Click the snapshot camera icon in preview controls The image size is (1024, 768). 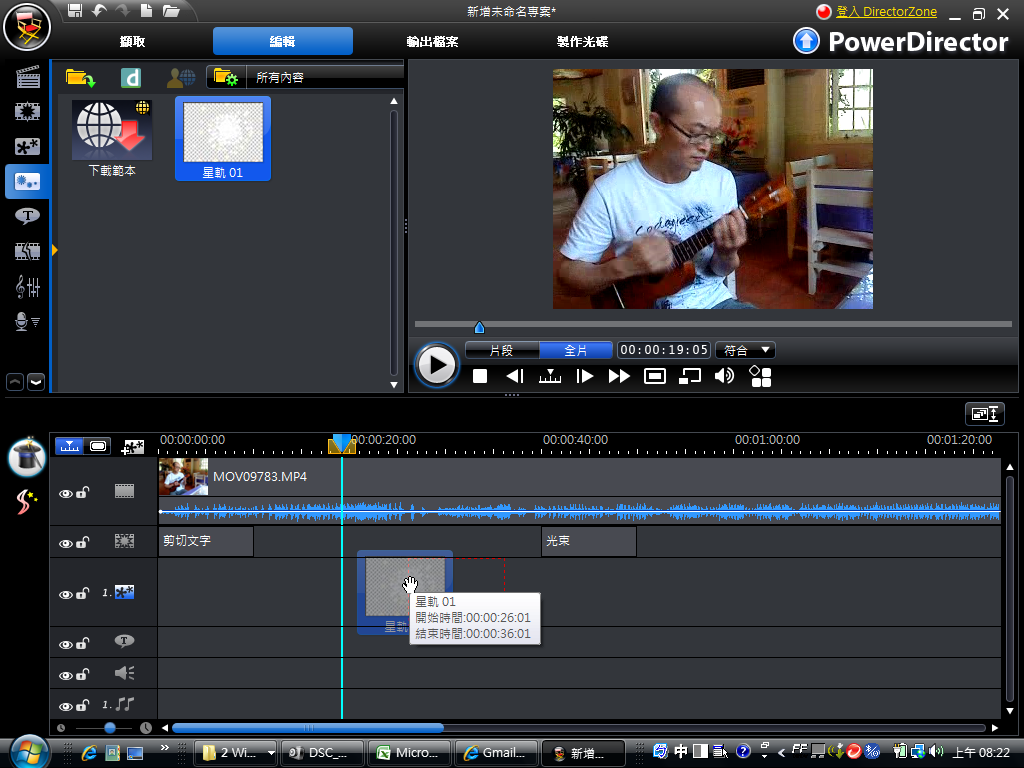(655, 376)
